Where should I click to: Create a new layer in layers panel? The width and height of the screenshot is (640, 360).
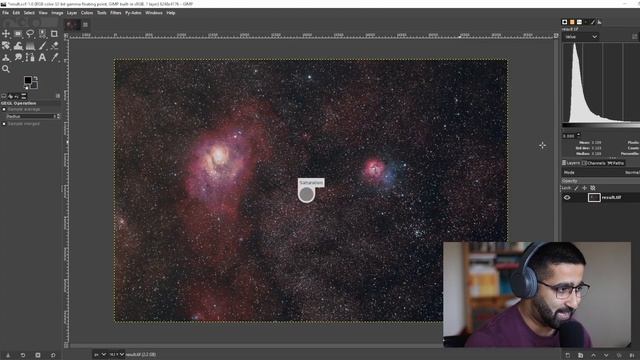(x=568, y=355)
